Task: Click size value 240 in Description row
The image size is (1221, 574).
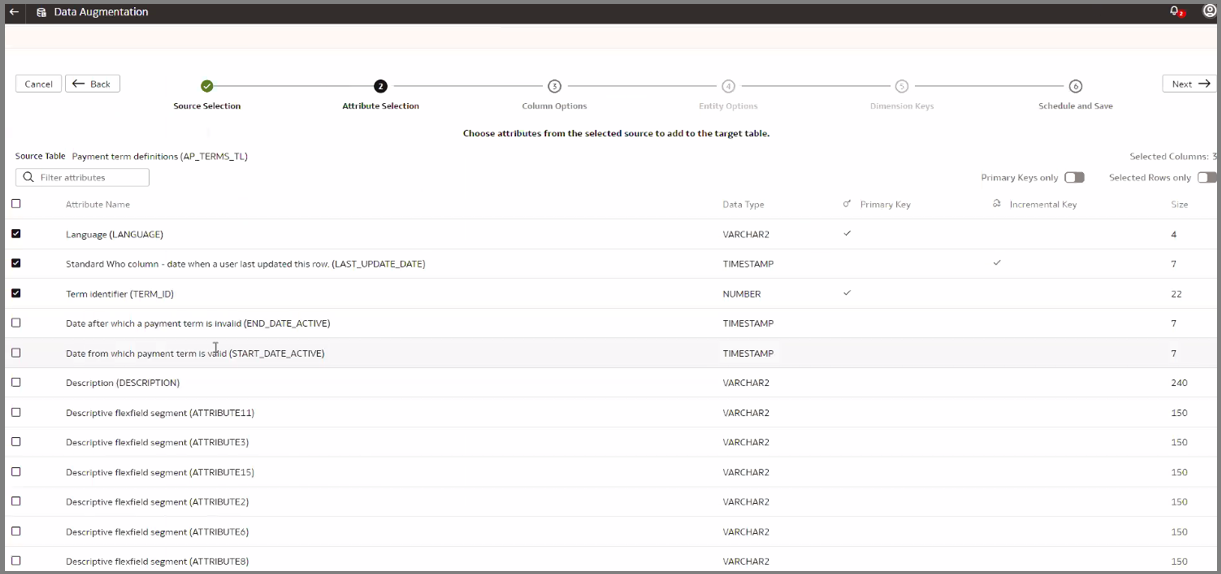Action: tap(1179, 383)
